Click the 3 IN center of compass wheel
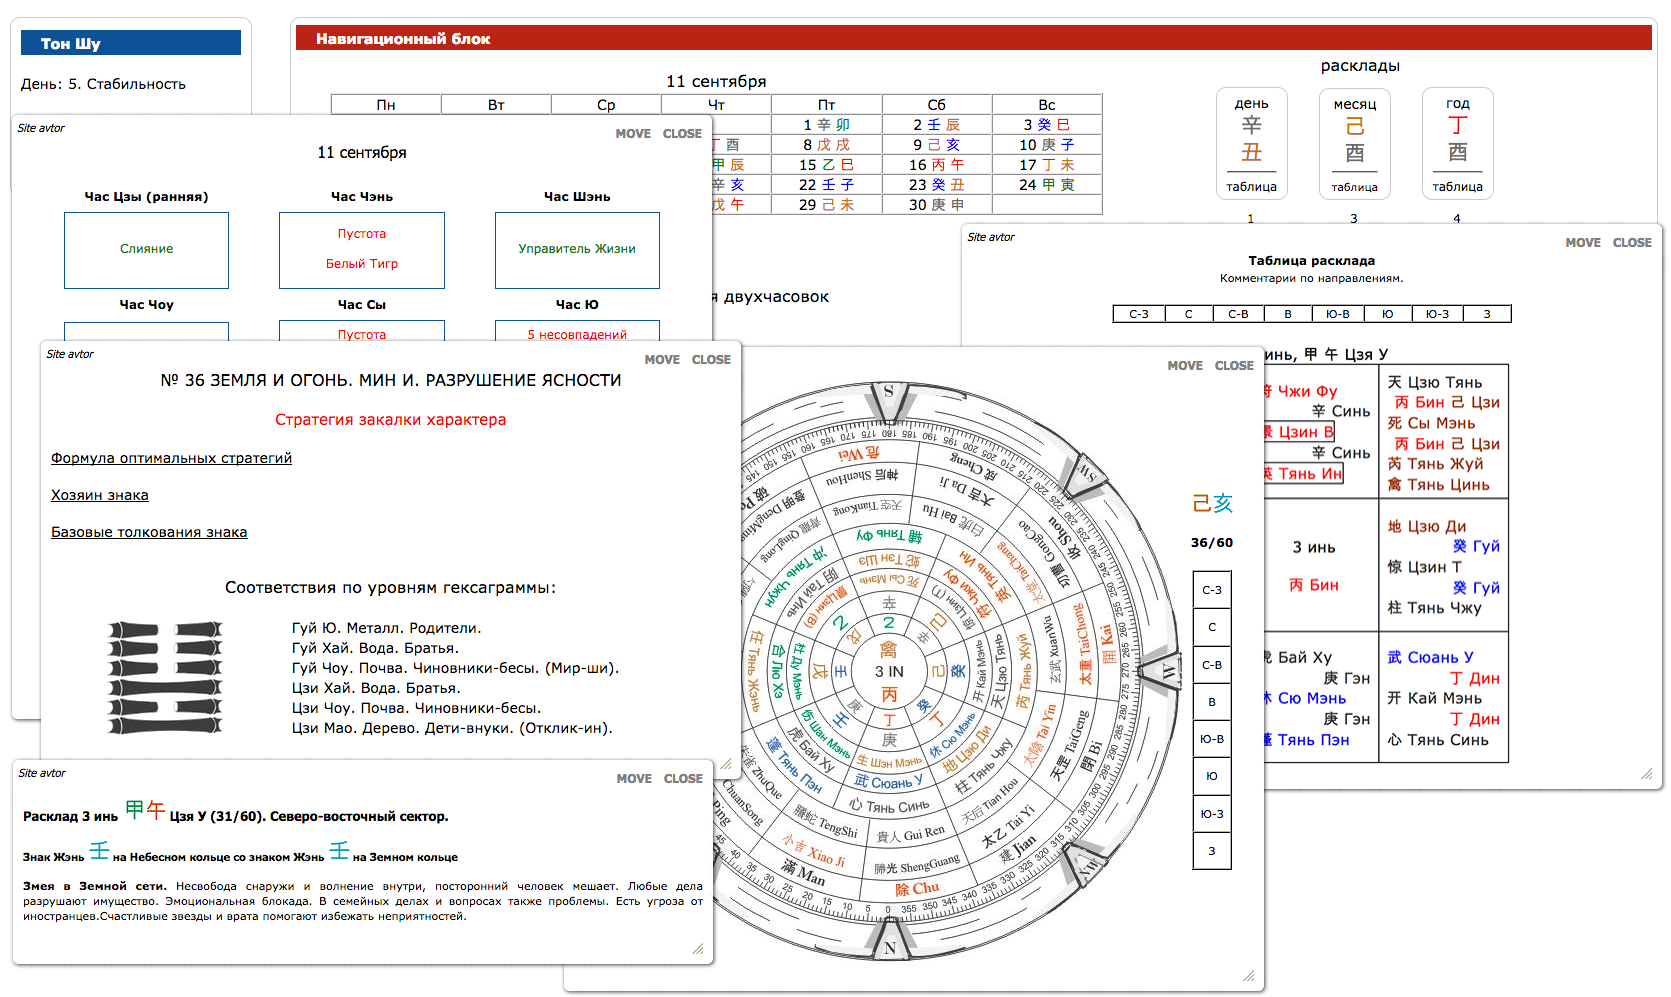Image resolution: width=1671 pixels, height=997 pixels. 889,672
